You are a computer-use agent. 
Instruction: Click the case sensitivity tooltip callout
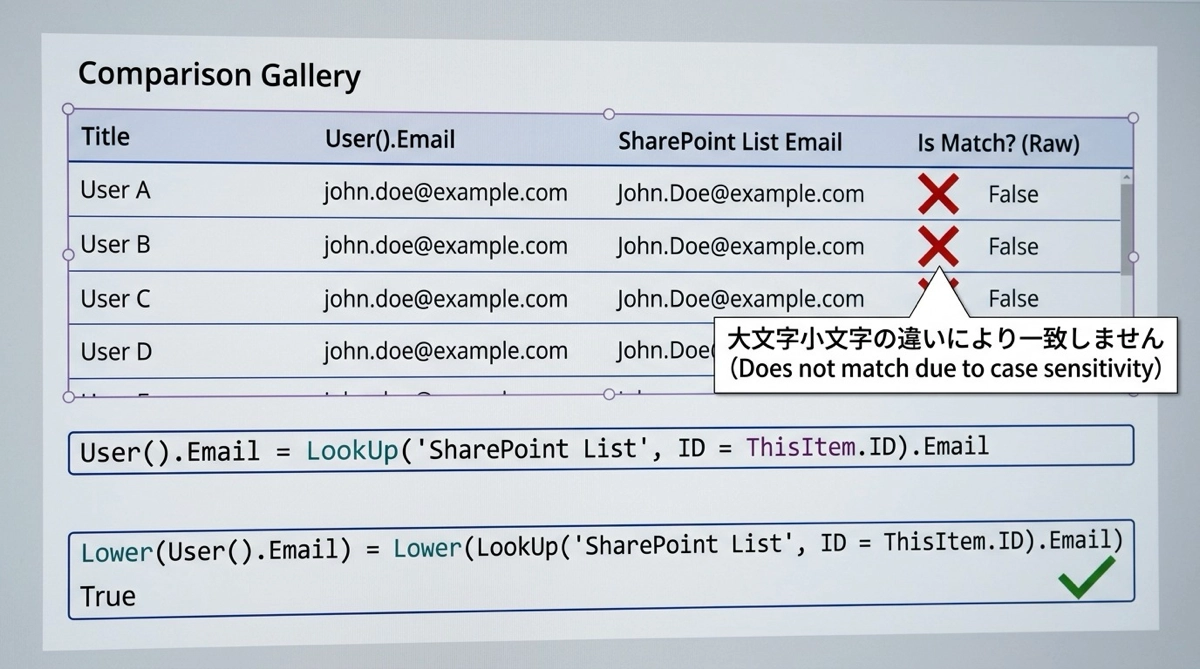(945, 354)
